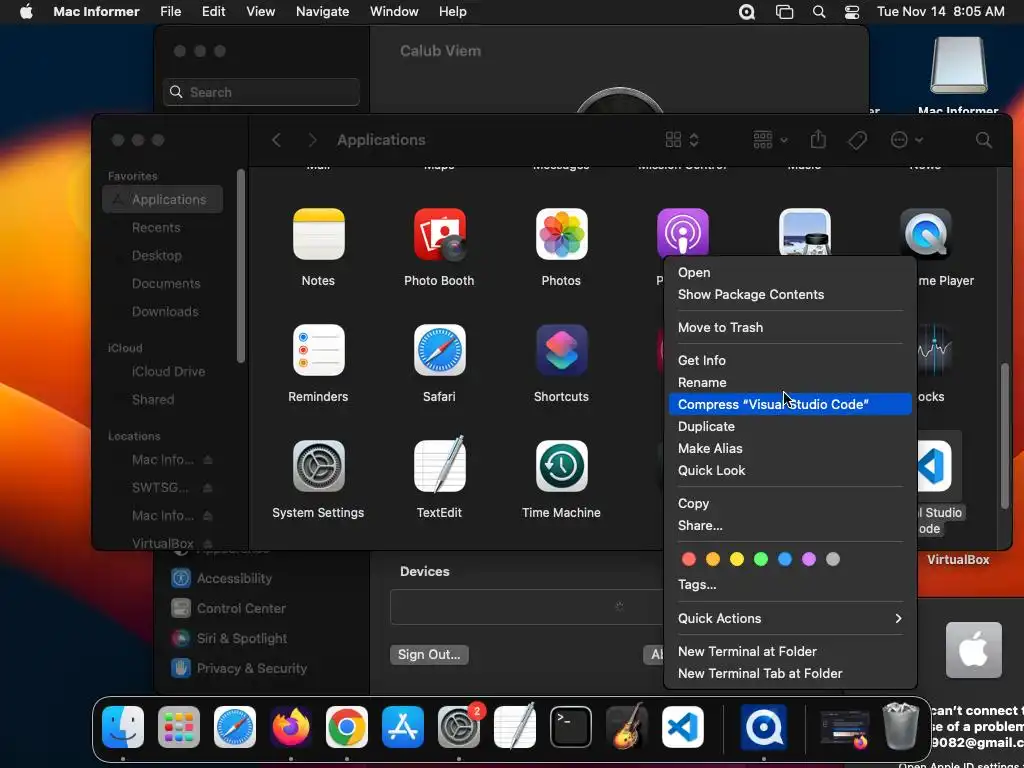
Task: Click Sign Out... in System Settings
Action: [429, 654]
